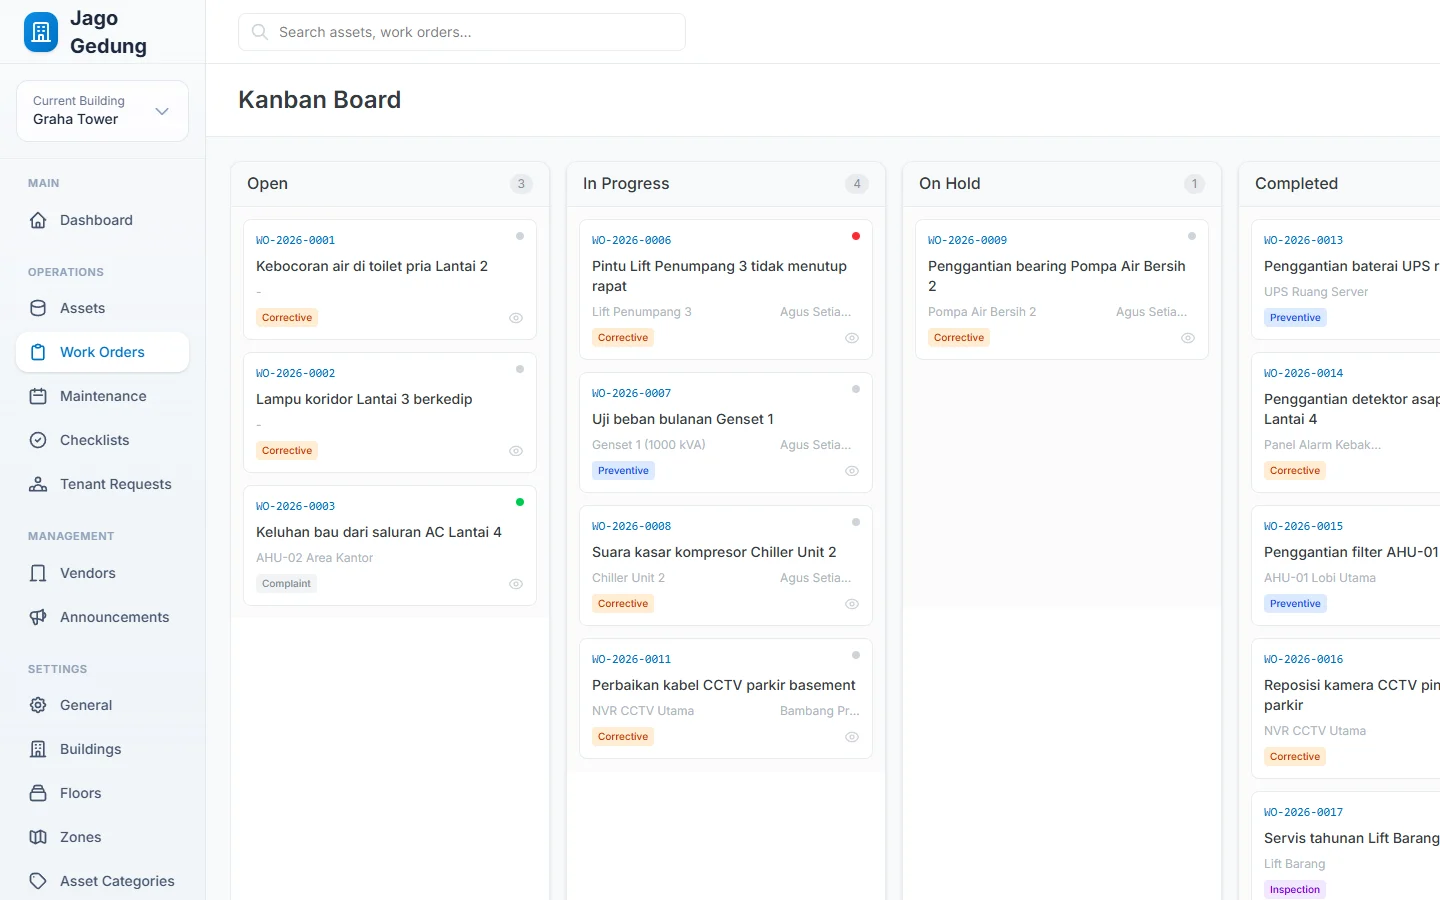The height and width of the screenshot is (900, 1440).
Task: Click the Tenant Requests person icon
Action: [38, 484]
